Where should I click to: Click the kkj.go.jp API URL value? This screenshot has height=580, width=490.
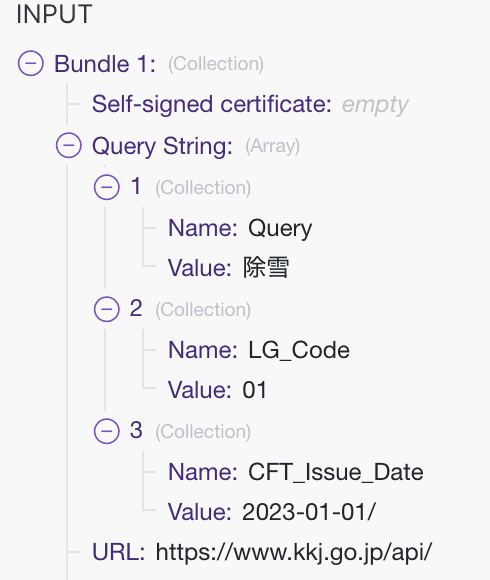(x=294, y=553)
